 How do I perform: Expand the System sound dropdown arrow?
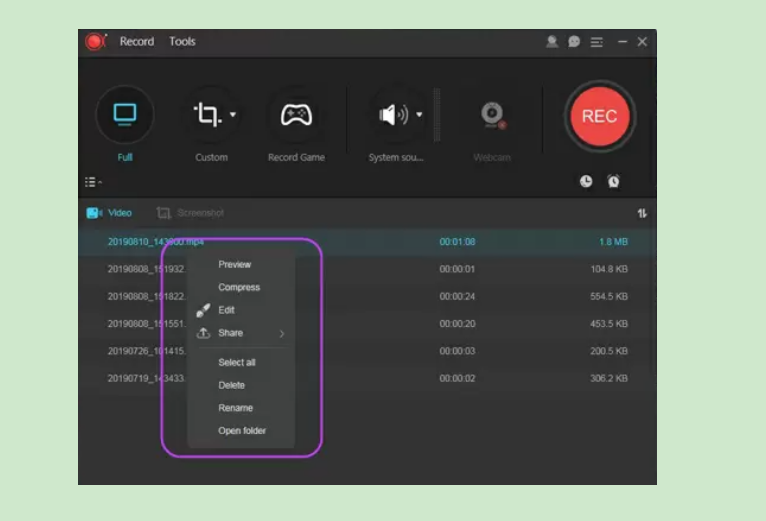tap(419, 115)
